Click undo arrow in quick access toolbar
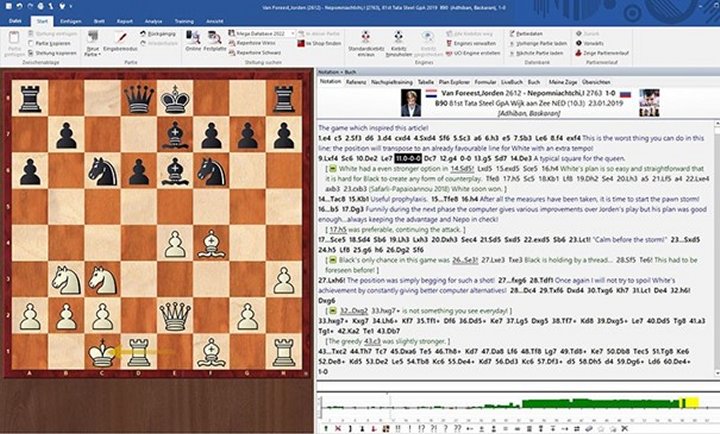 (x=20, y=6)
